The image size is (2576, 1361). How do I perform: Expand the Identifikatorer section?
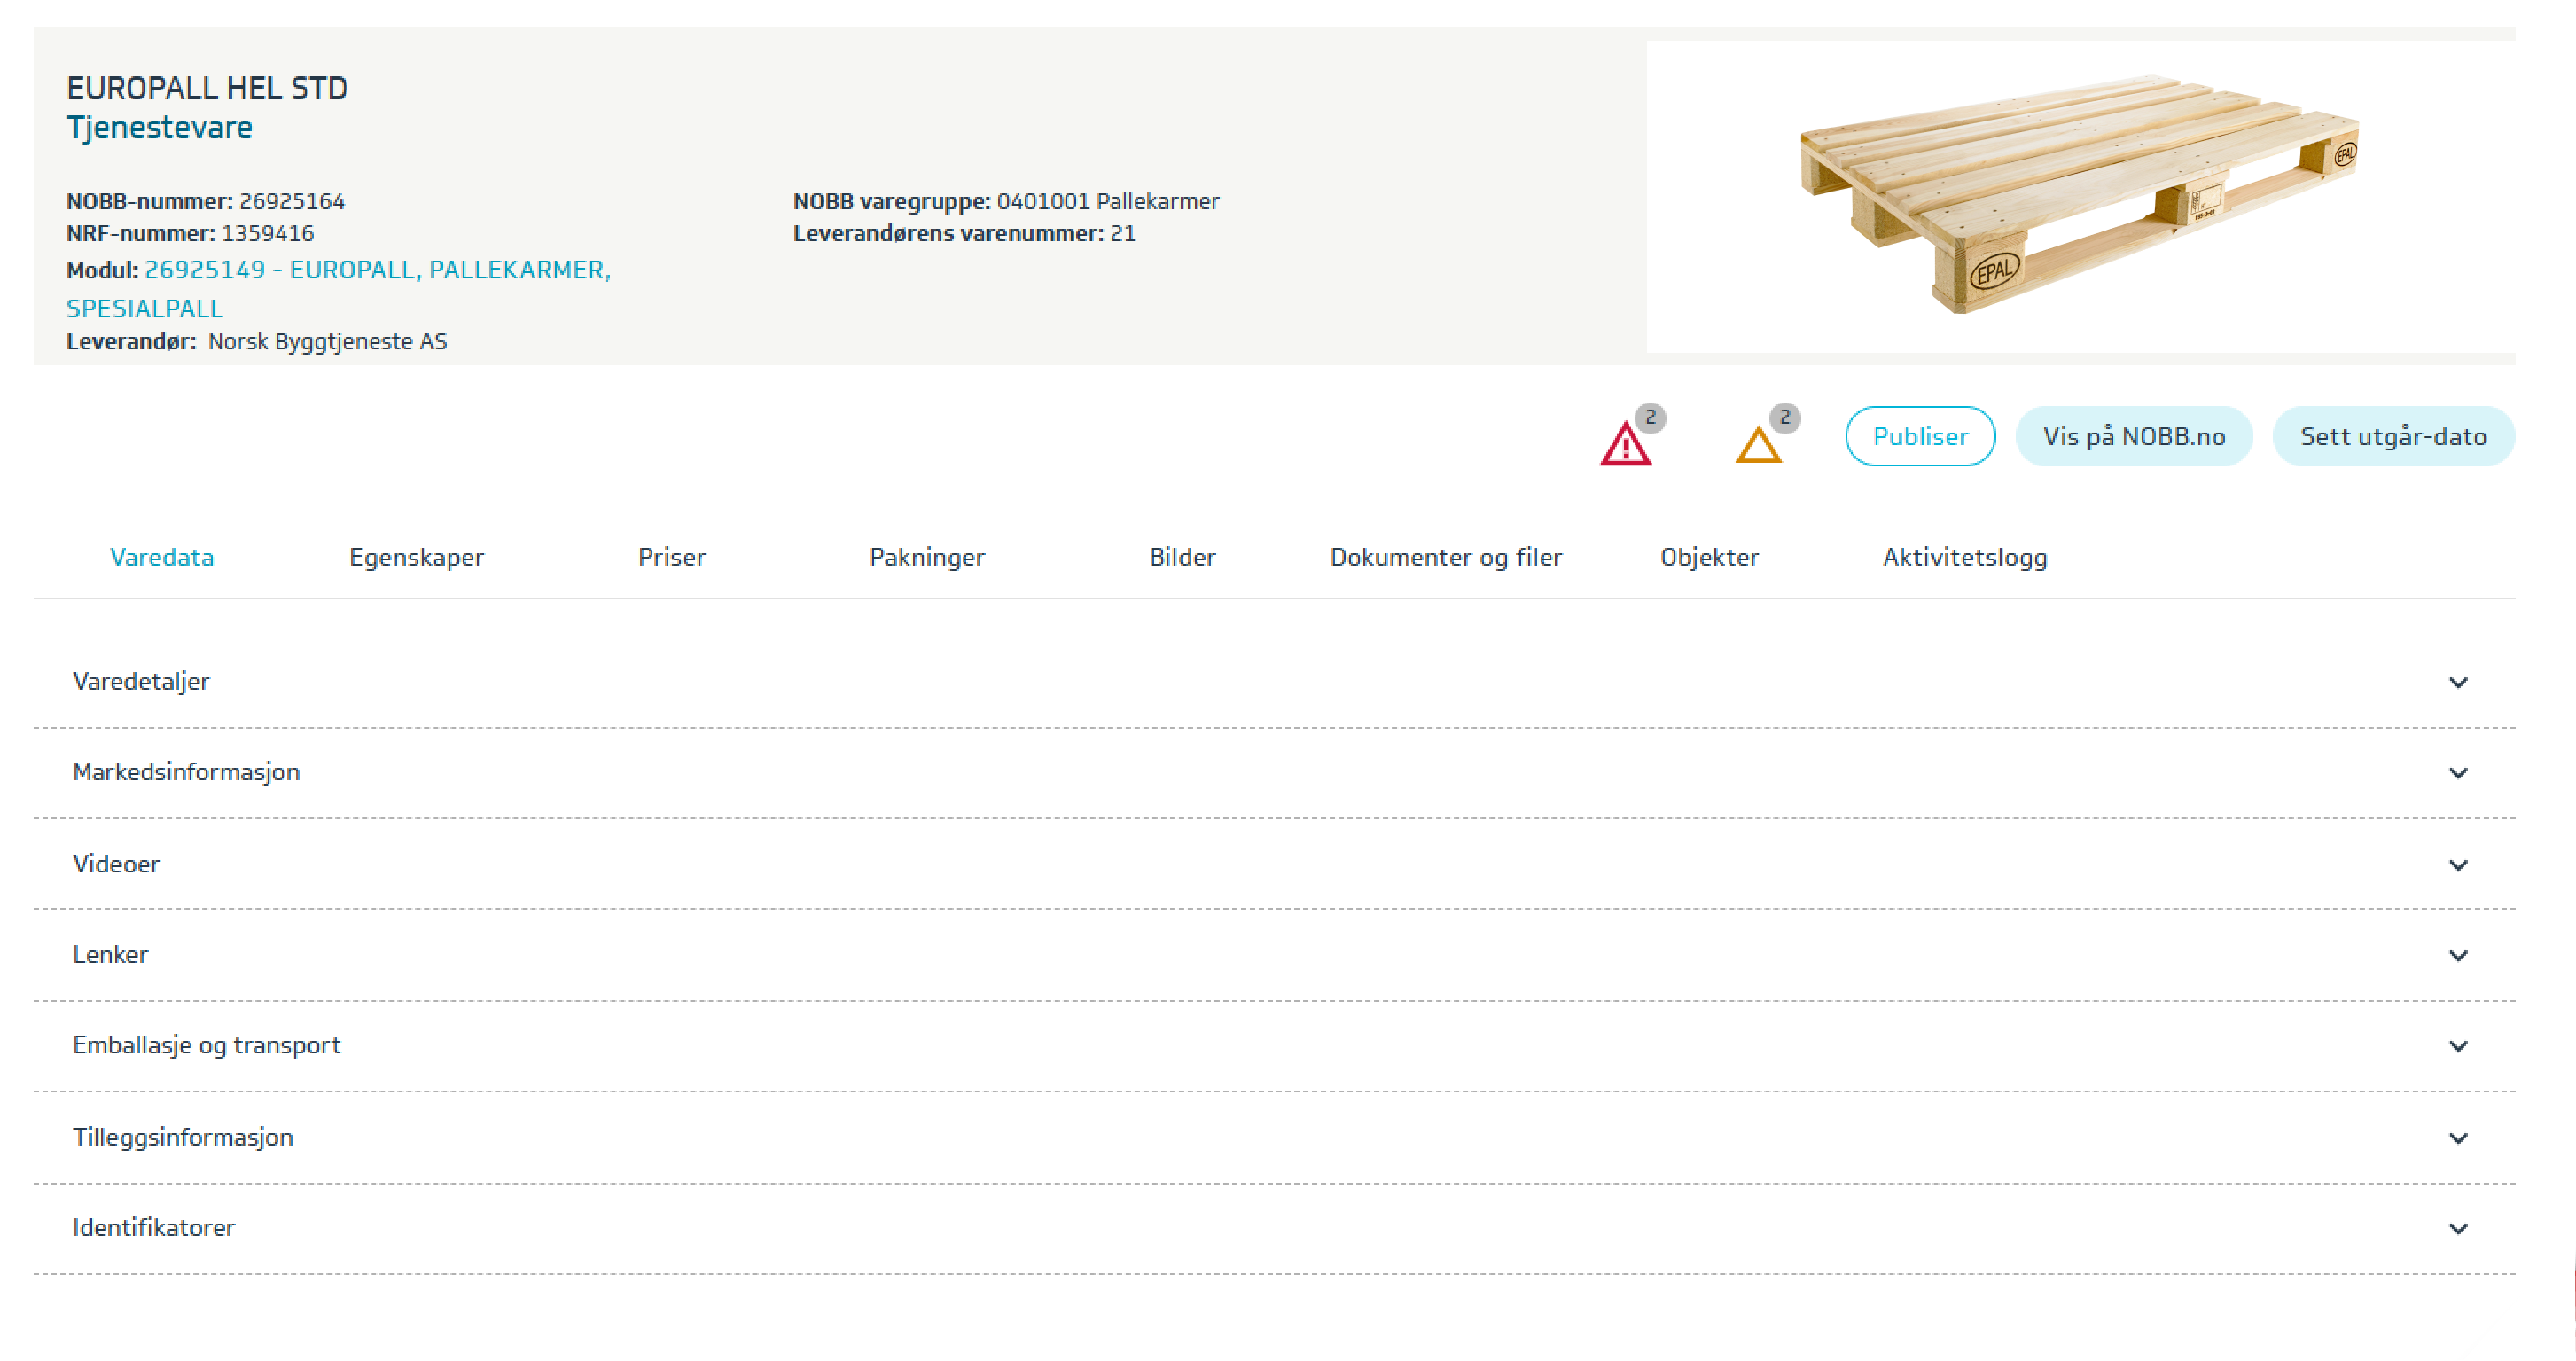[x=2457, y=1228]
